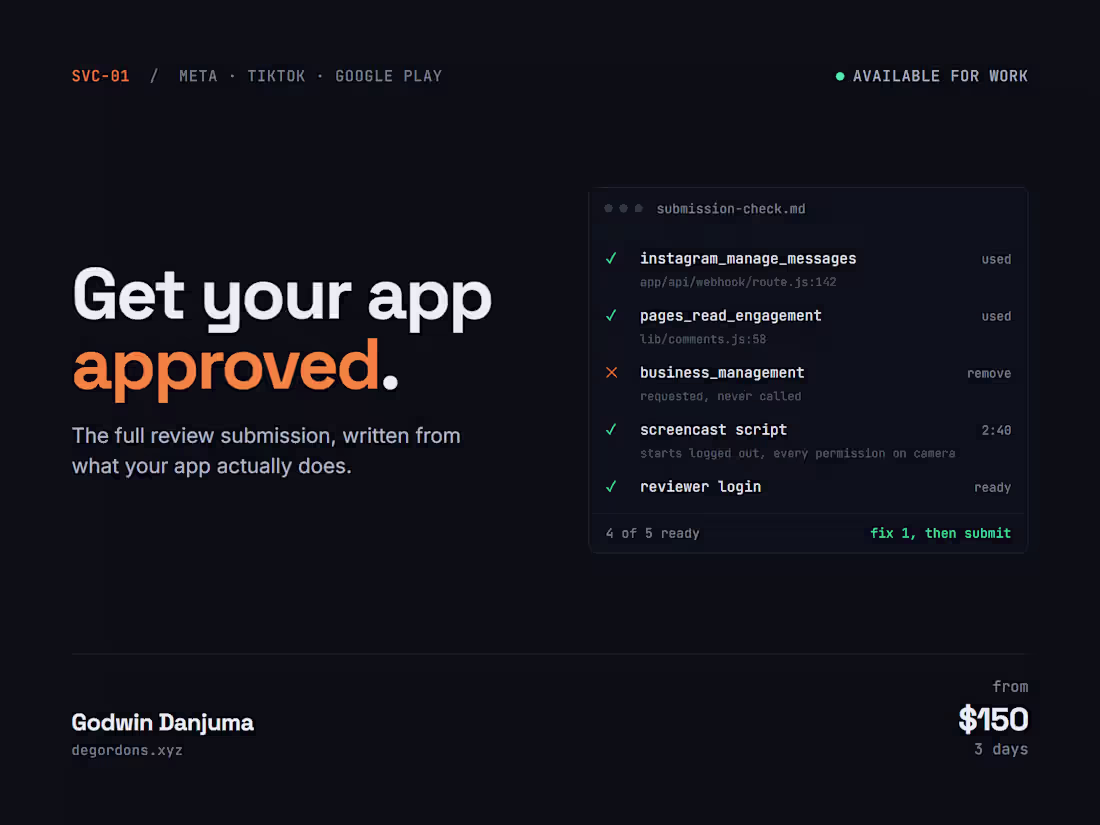Click the $150 price
Screen dimensions: 1100x825
993,720
